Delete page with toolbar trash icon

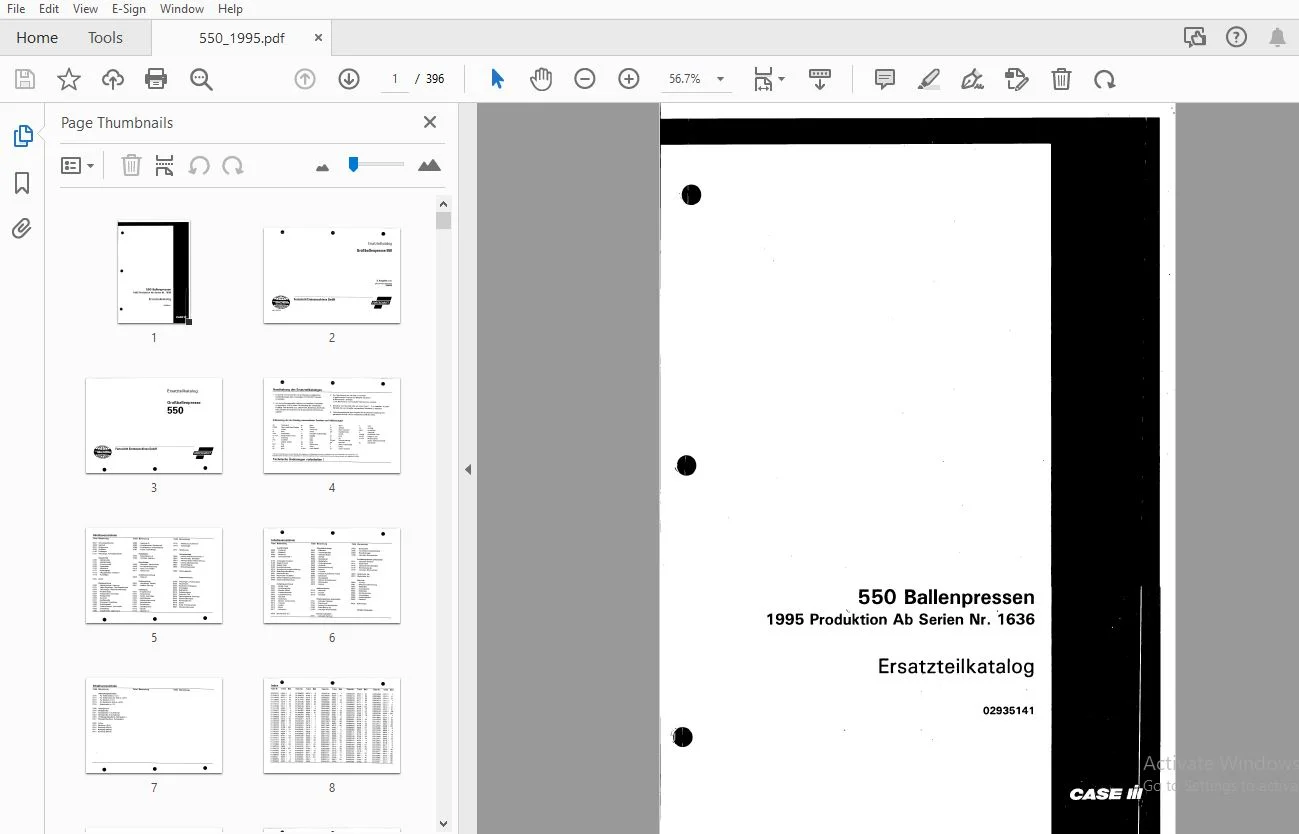tap(1062, 79)
